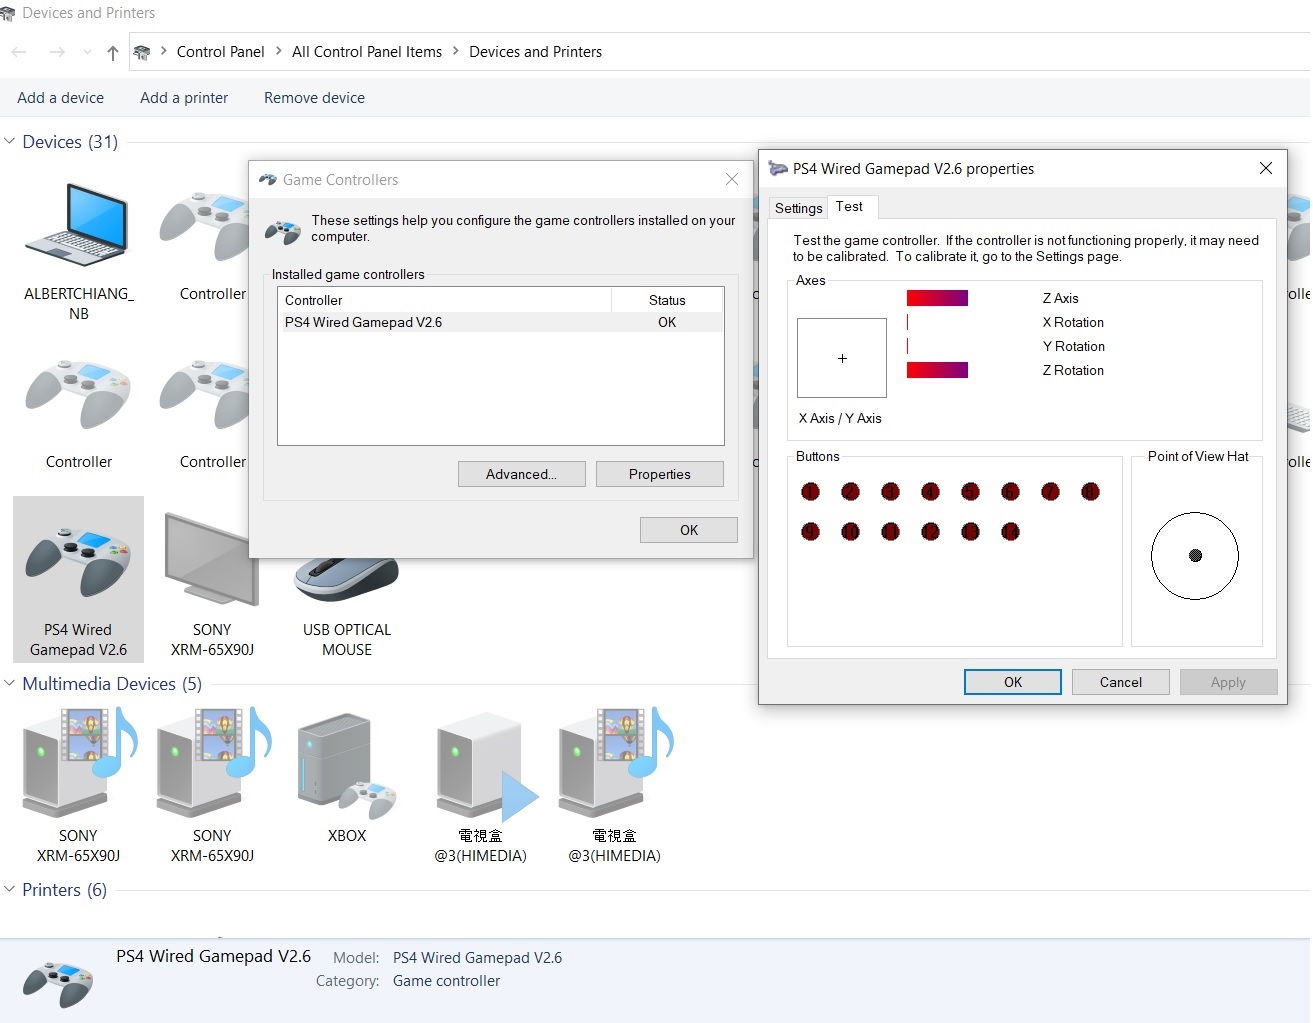Click OK in Game Controllers dialog
Screen dimensions: 1313x1023
689,530
